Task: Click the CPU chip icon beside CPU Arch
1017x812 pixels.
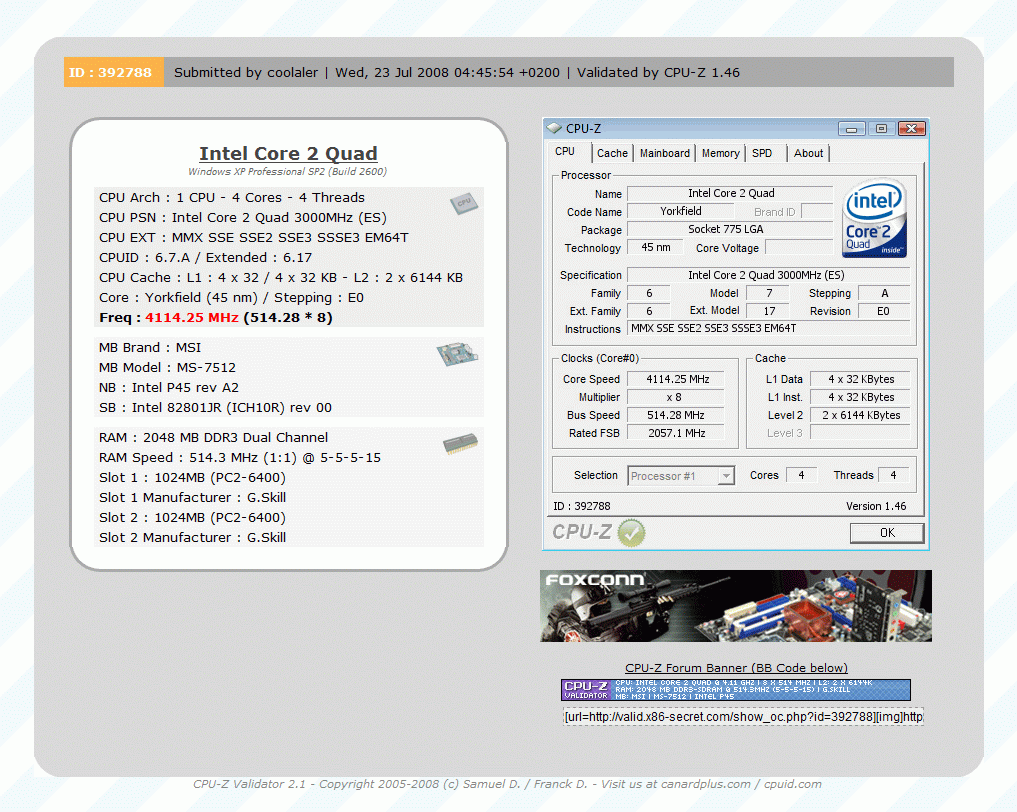Action: 464,203
